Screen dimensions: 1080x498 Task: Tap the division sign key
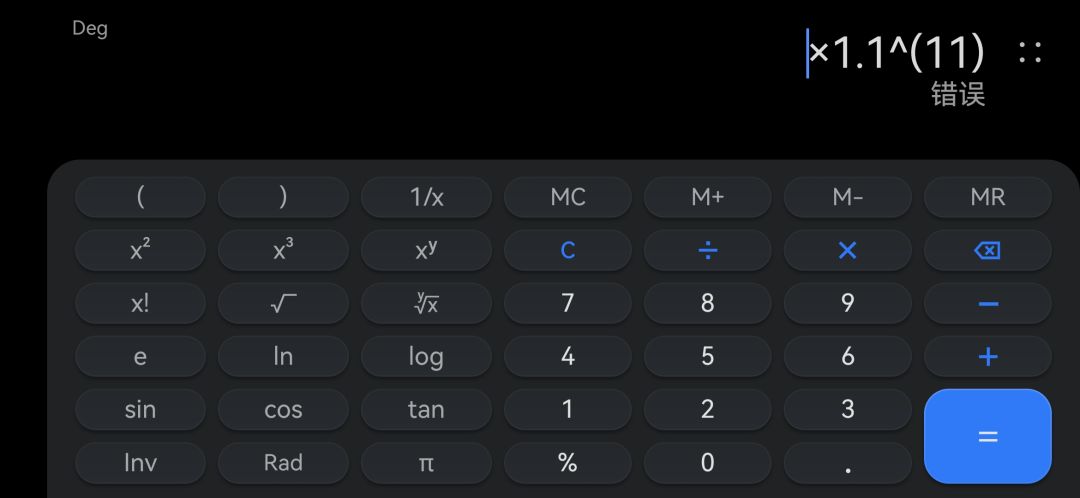pyautogui.click(x=707, y=250)
